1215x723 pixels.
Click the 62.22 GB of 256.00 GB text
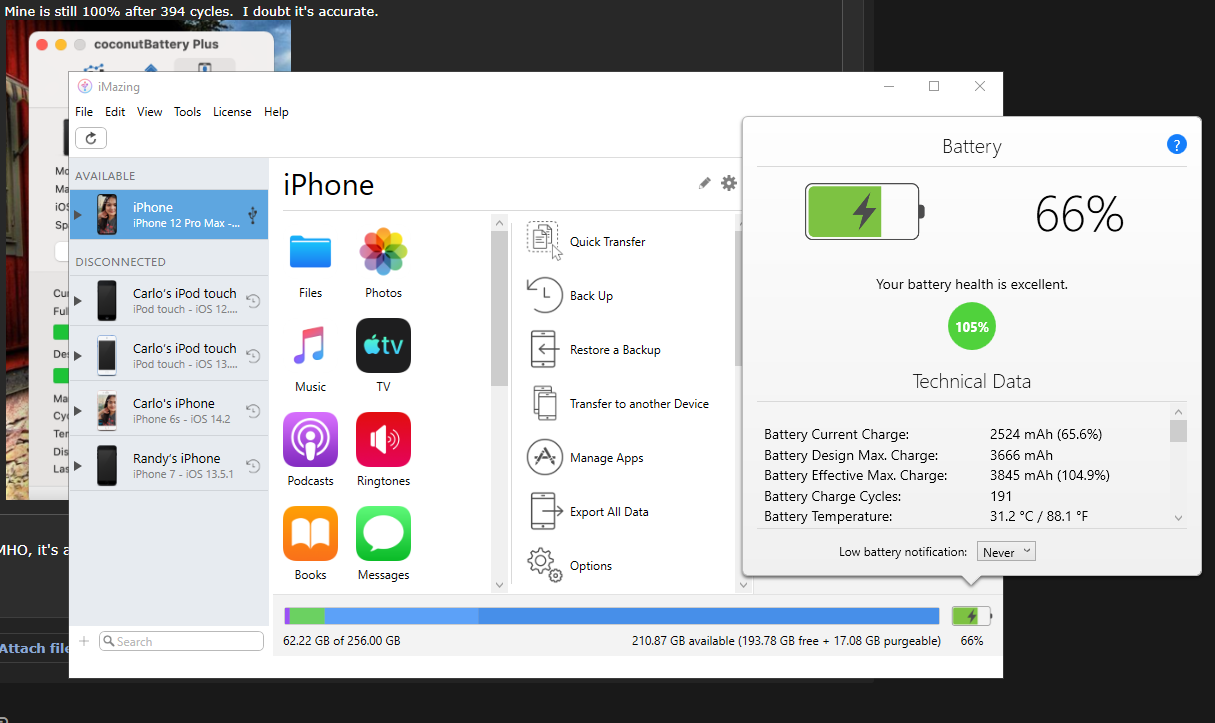(342, 640)
